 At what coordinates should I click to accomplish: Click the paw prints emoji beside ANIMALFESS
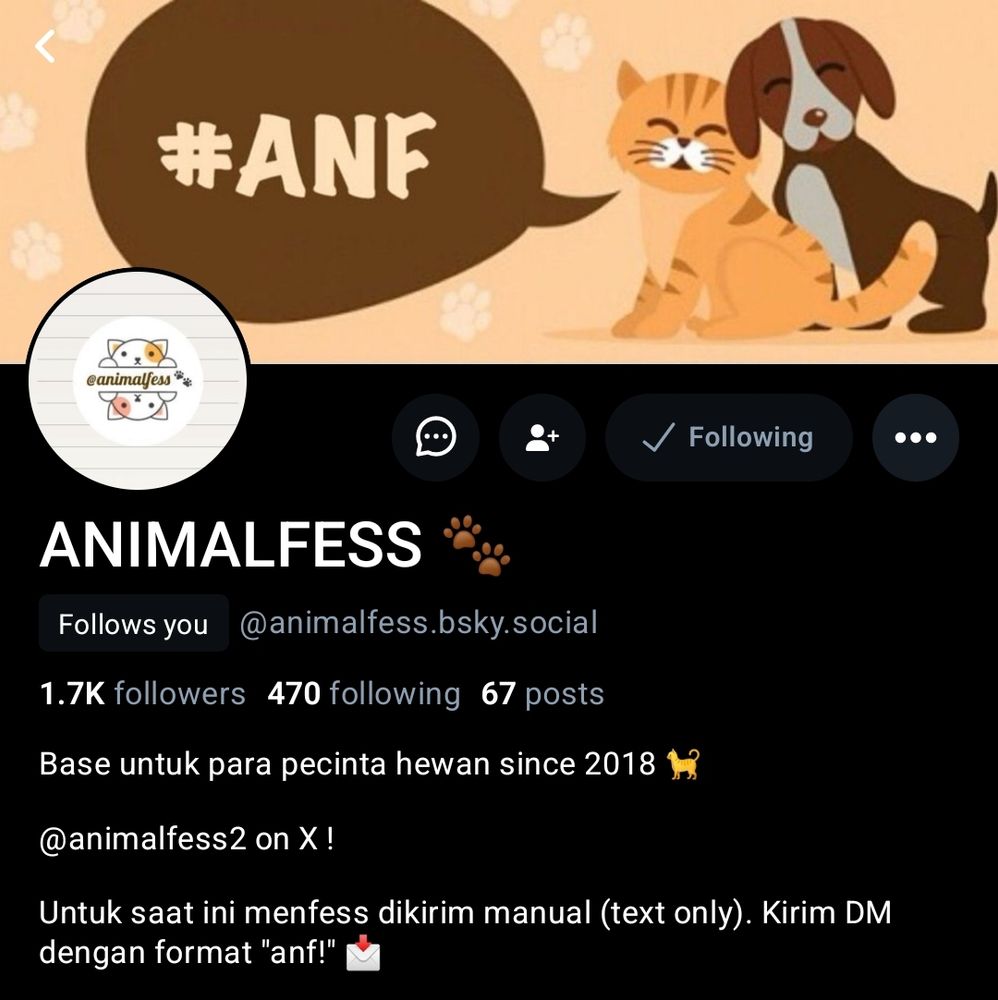[476, 545]
